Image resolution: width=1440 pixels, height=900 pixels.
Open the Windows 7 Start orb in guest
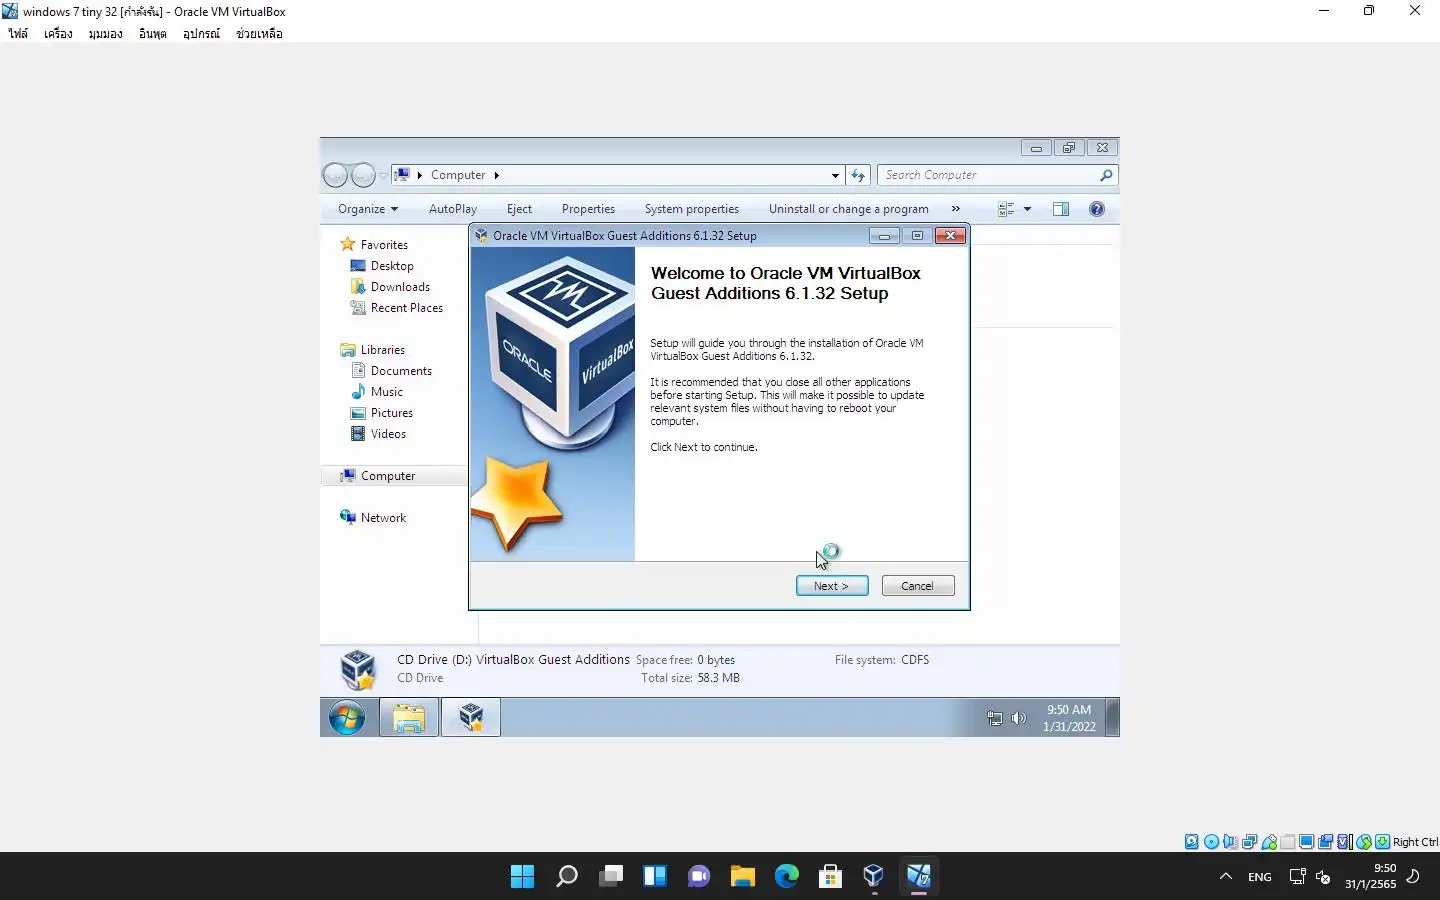tap(347, 718)
